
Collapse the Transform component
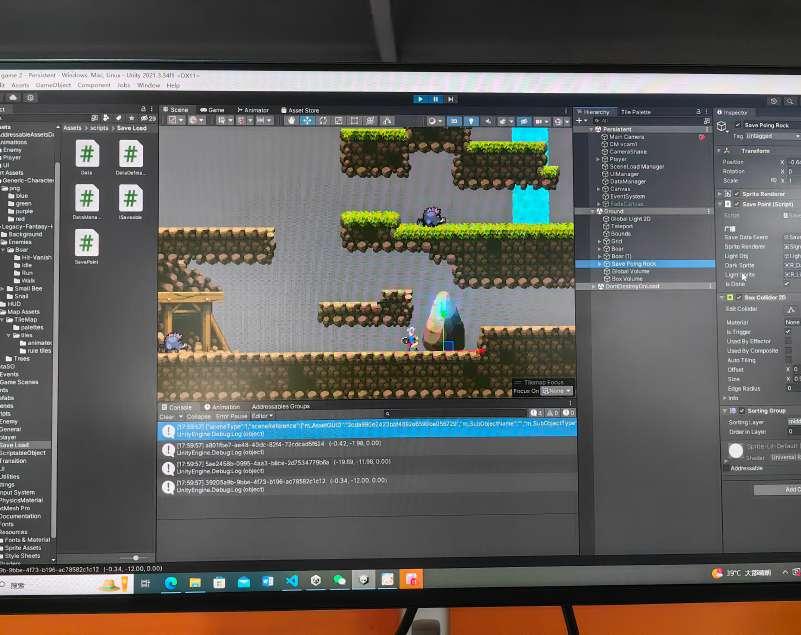[719, 151]
